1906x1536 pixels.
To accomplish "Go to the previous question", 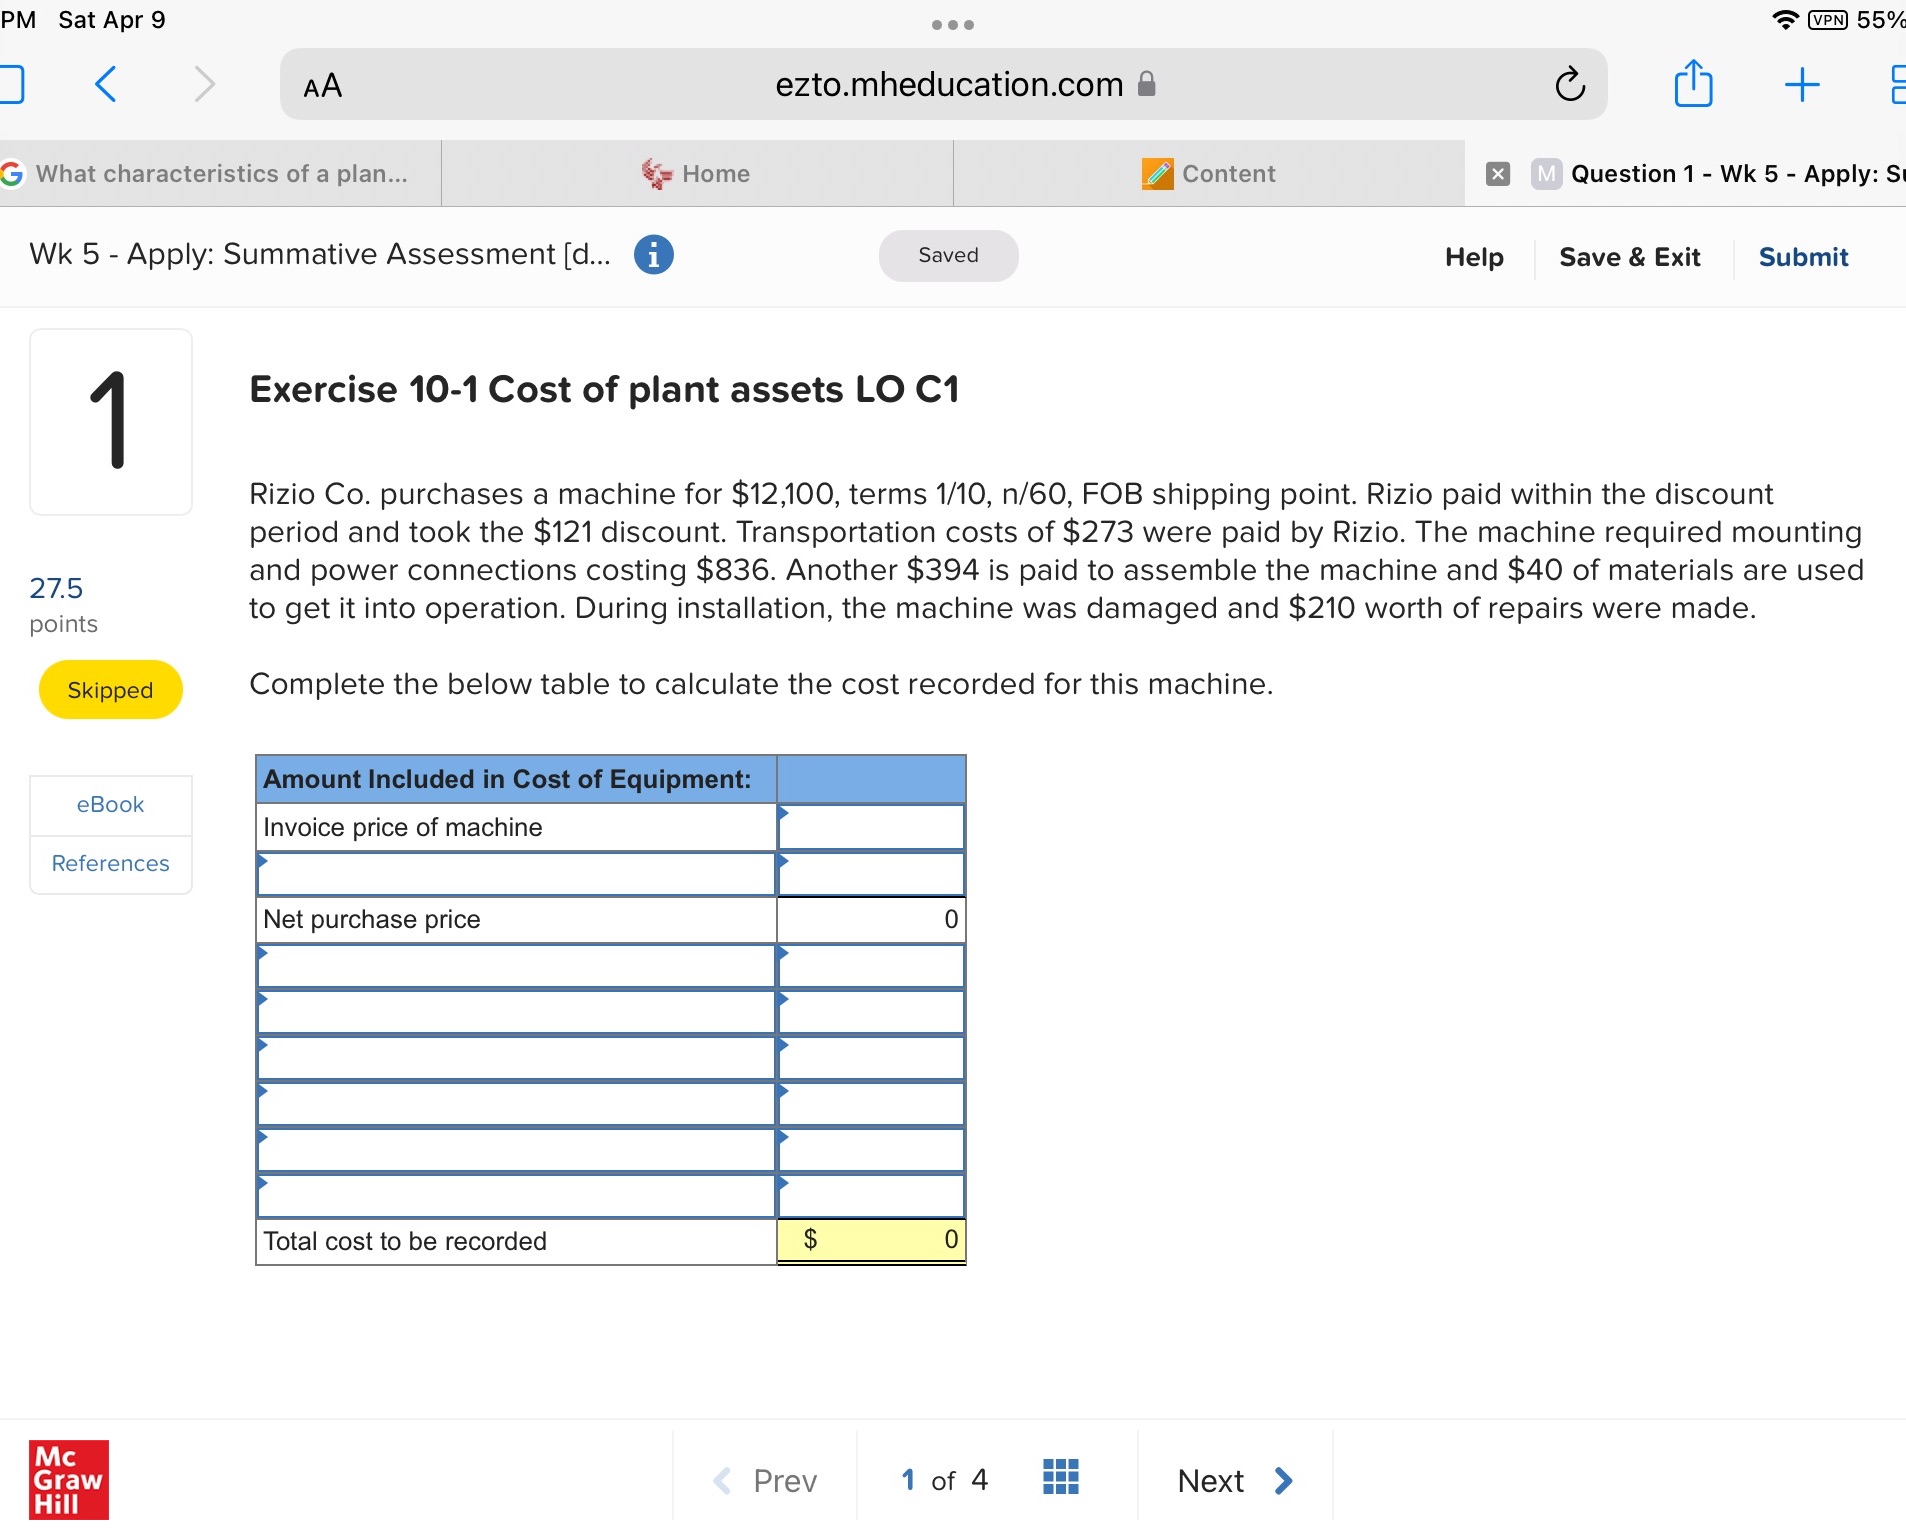I will pyautogui.click(x=765, y=1480).
